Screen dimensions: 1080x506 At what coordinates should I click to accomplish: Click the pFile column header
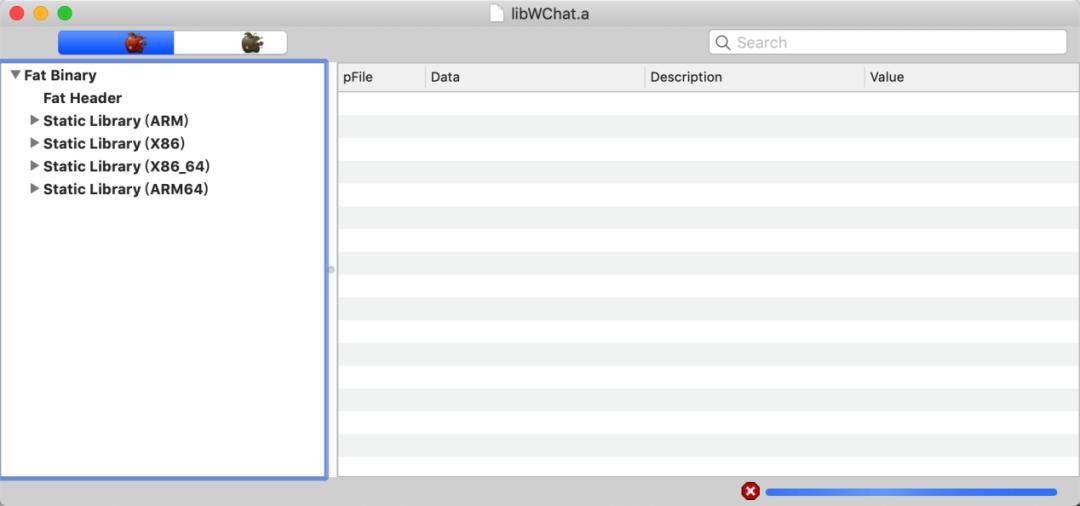382,77
